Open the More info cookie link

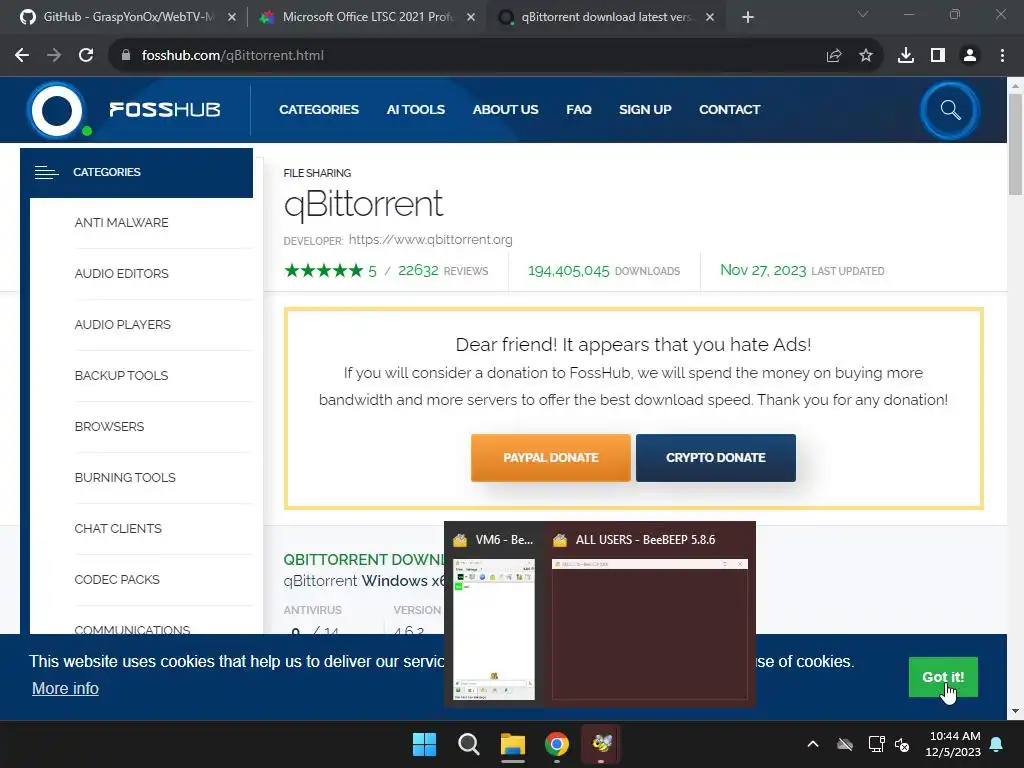click(x=65, y=688)
